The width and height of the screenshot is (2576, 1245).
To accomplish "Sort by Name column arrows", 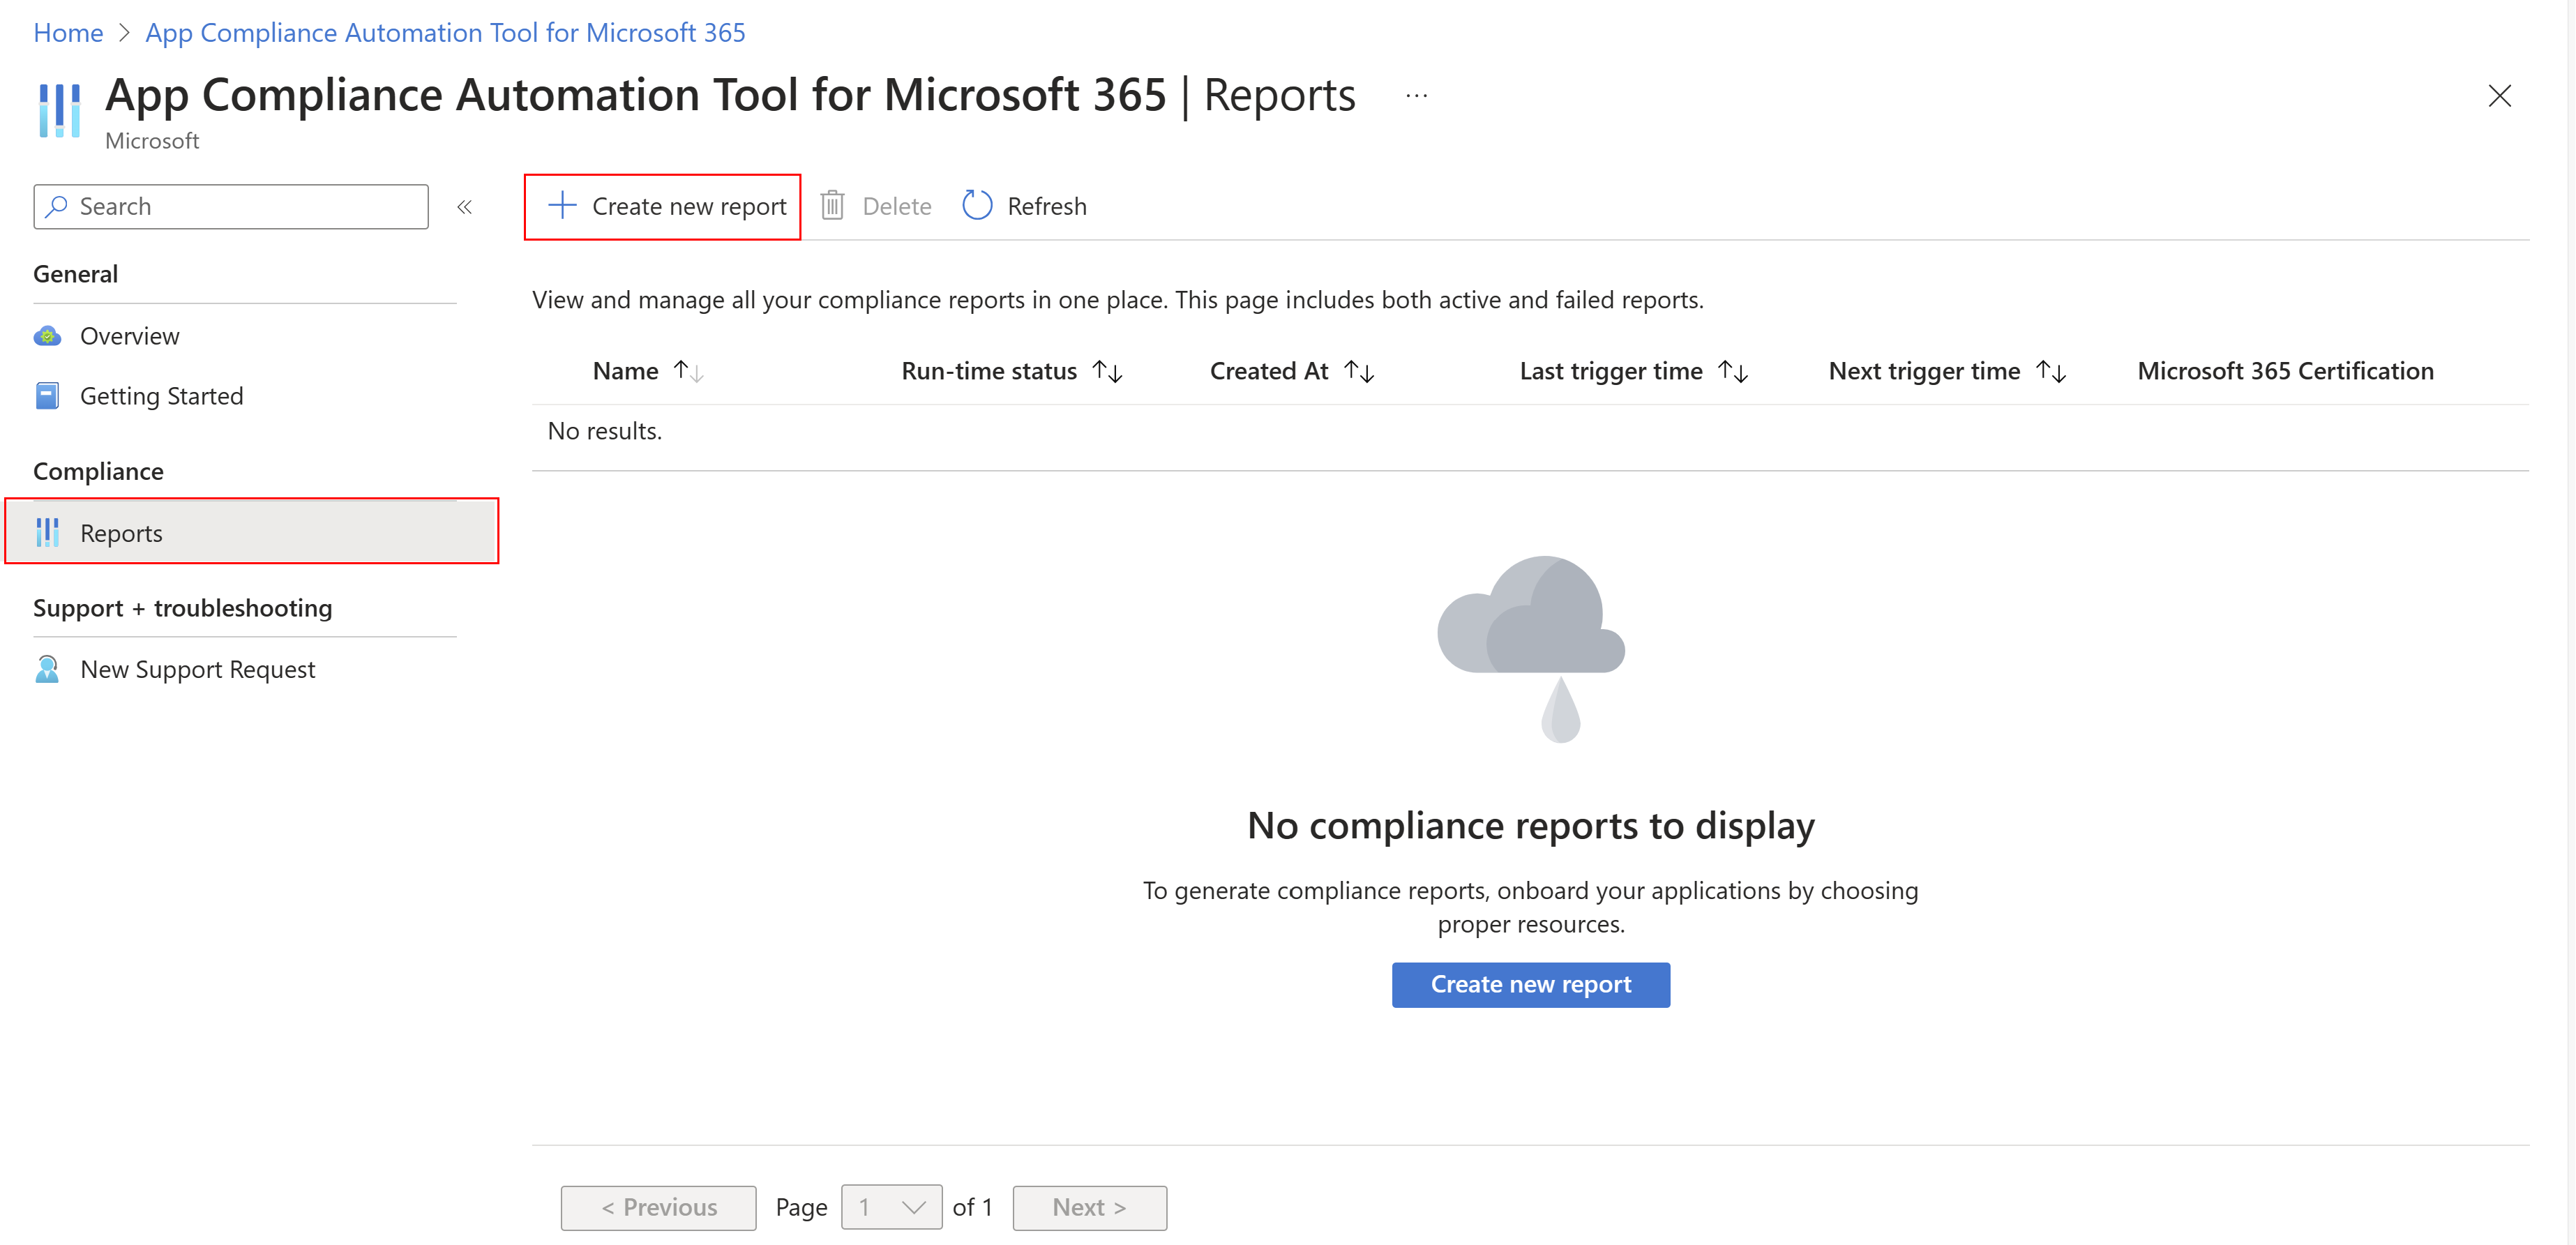I will tap(688, 371).
